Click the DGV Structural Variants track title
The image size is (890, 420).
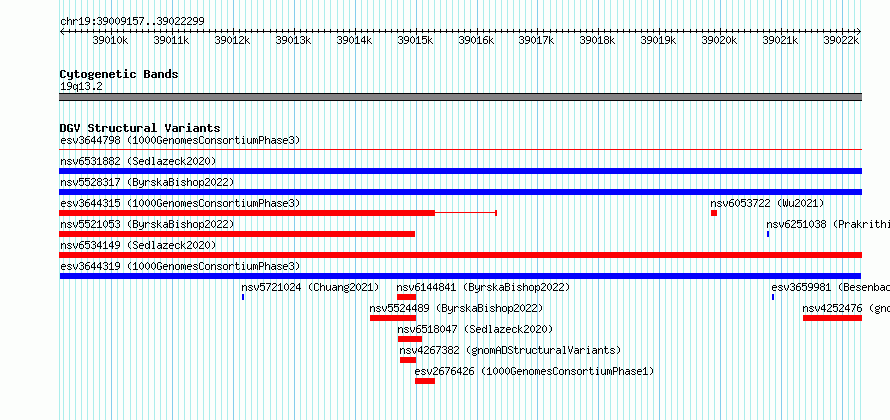point(140,128)
